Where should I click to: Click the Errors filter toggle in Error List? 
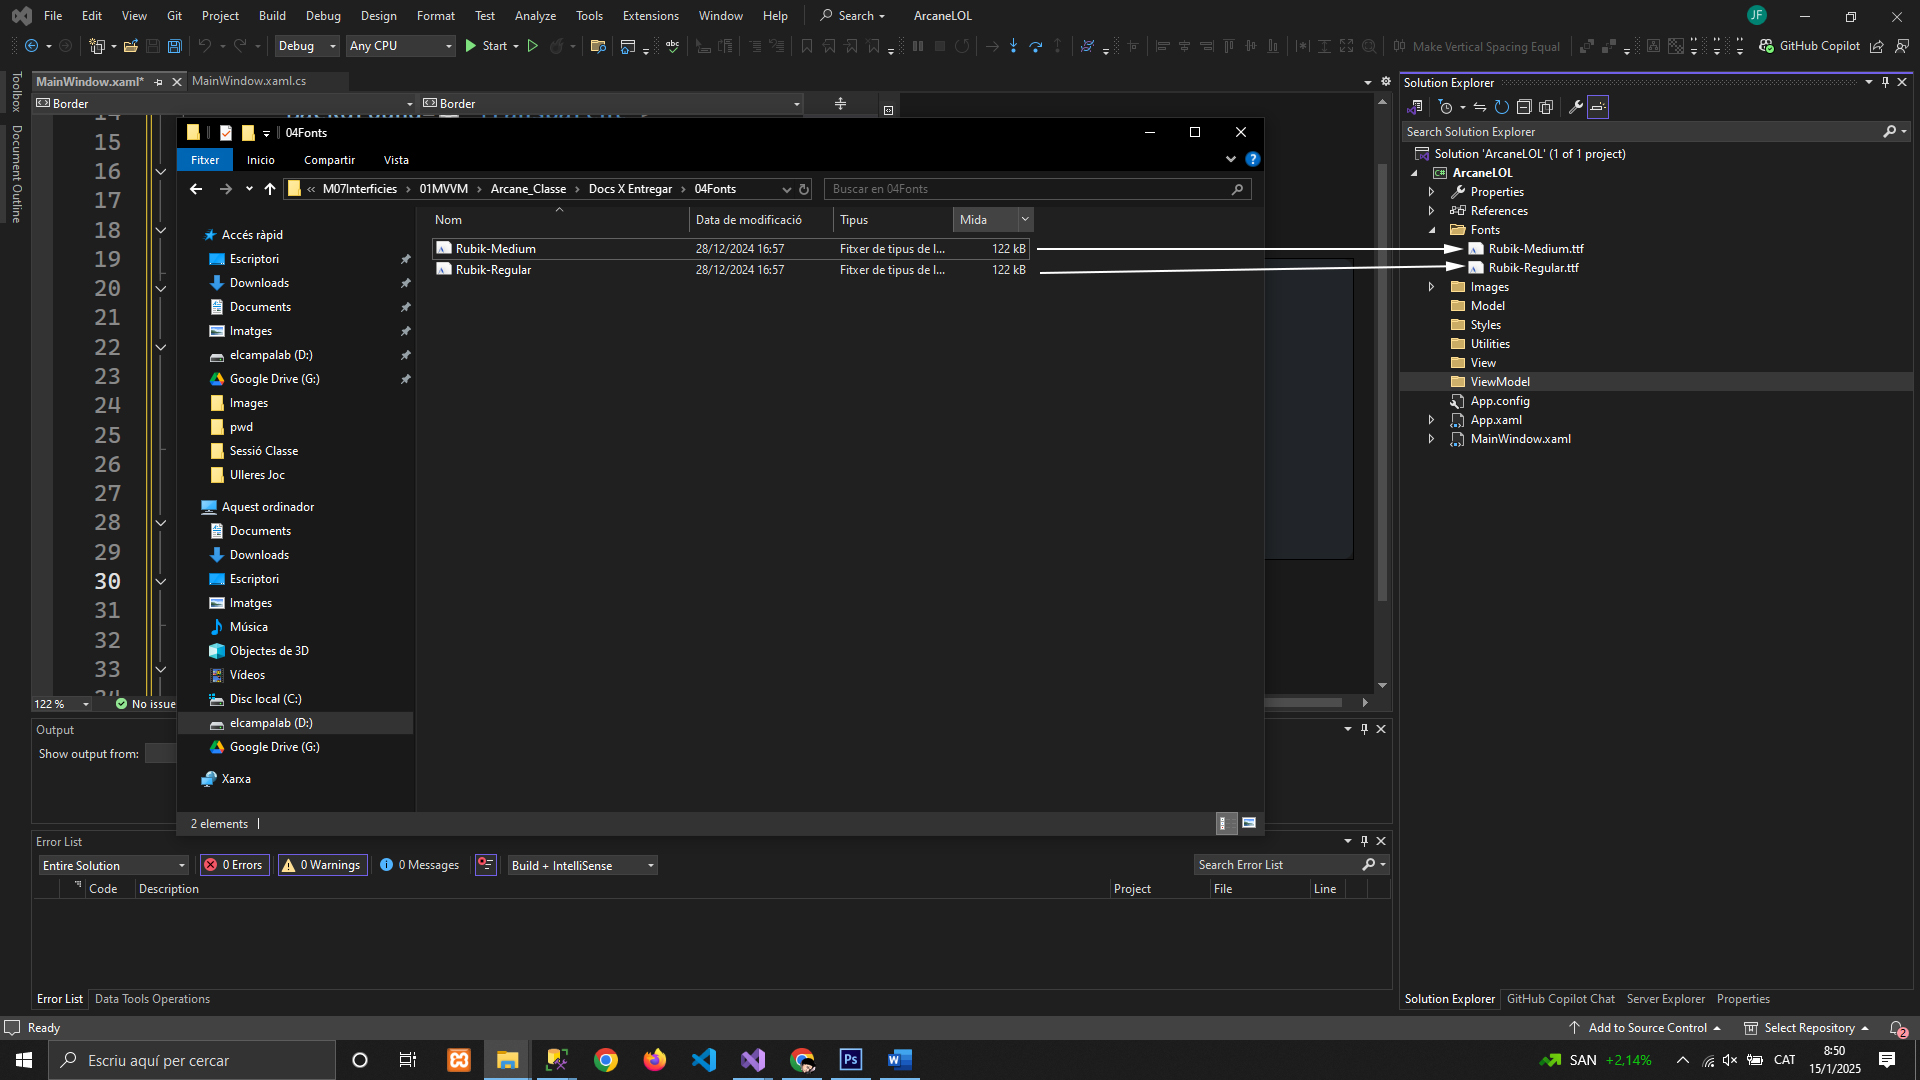pos(234,865)
